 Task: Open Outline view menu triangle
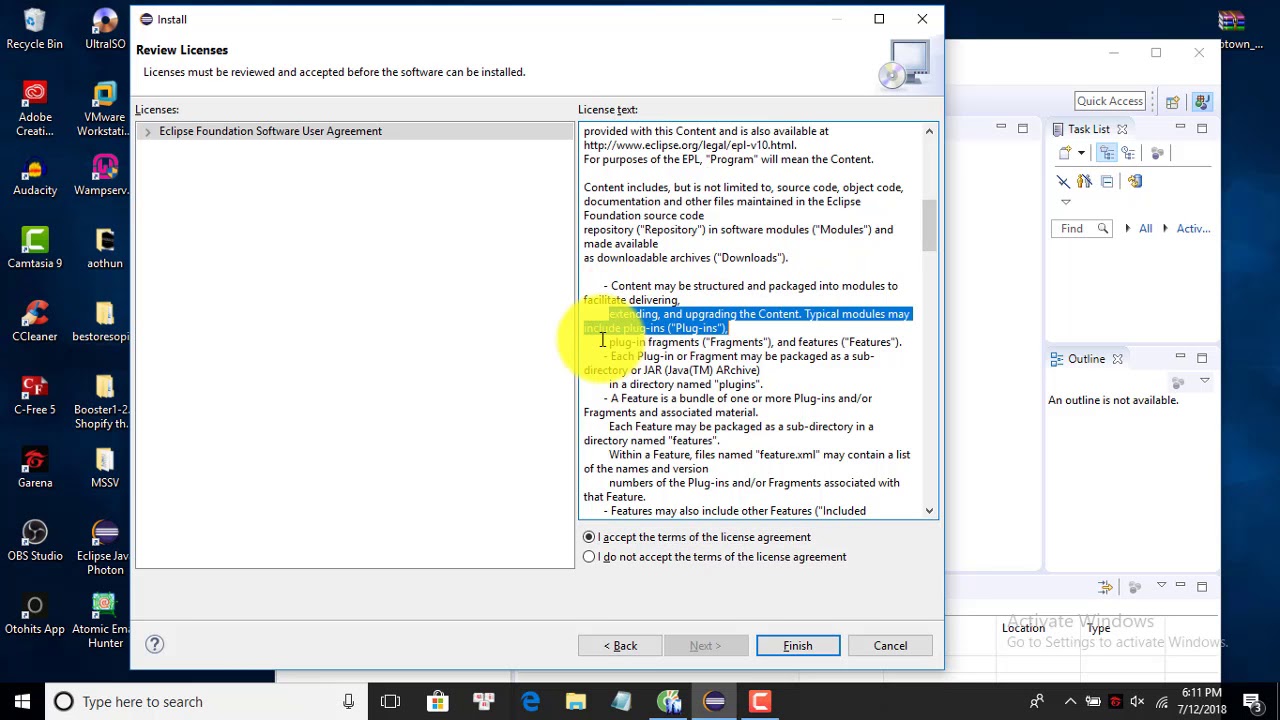(x=1204, y=381)
